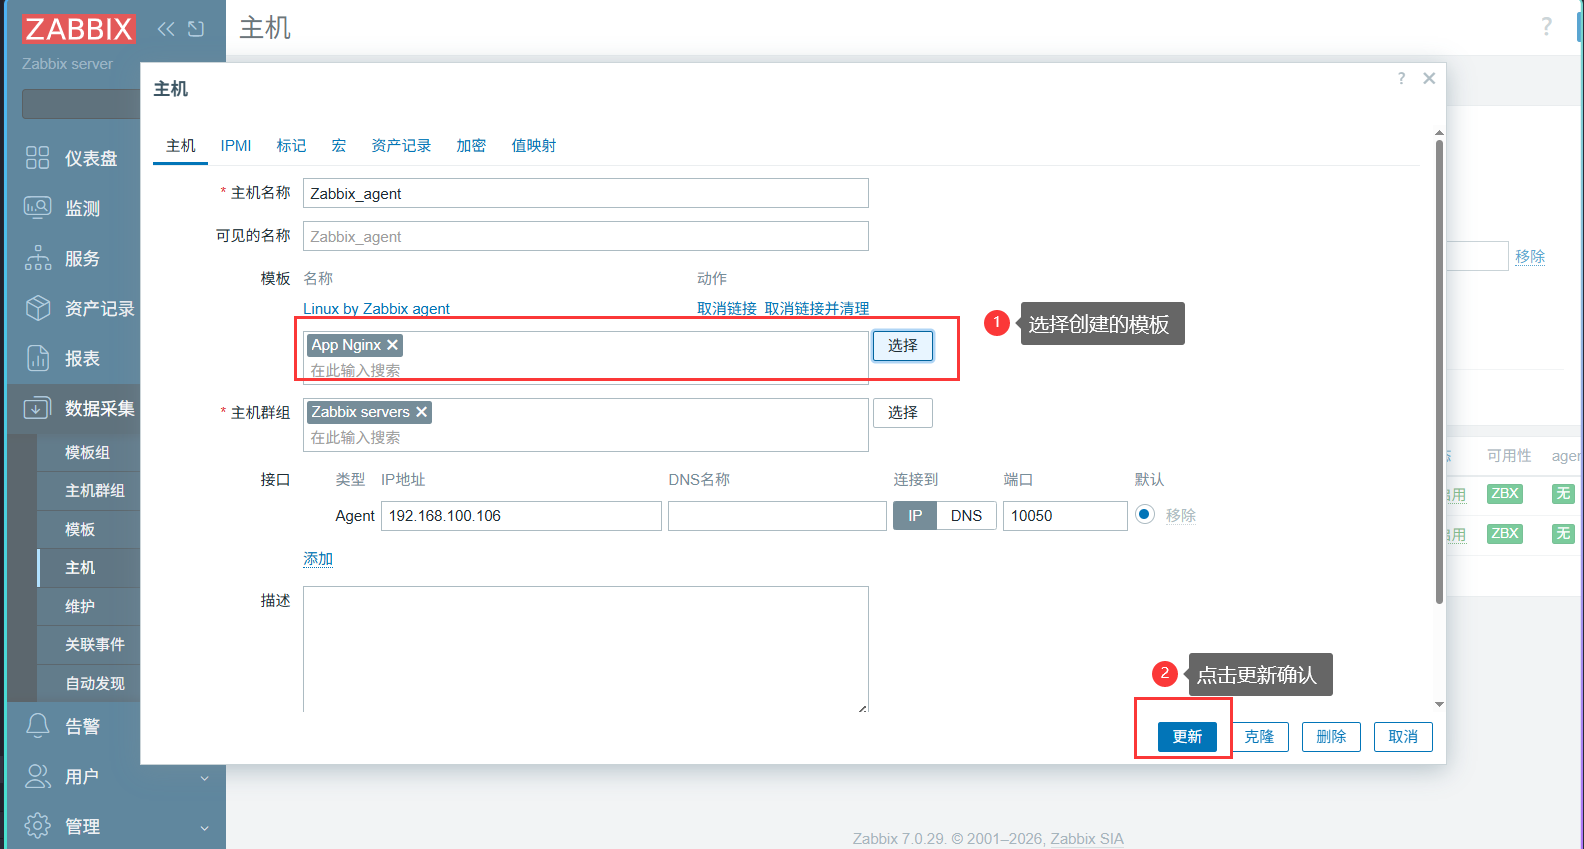Click 选择 button next to templates
Viewport: 1584px width, 849px height.
(x=903, y=346)
